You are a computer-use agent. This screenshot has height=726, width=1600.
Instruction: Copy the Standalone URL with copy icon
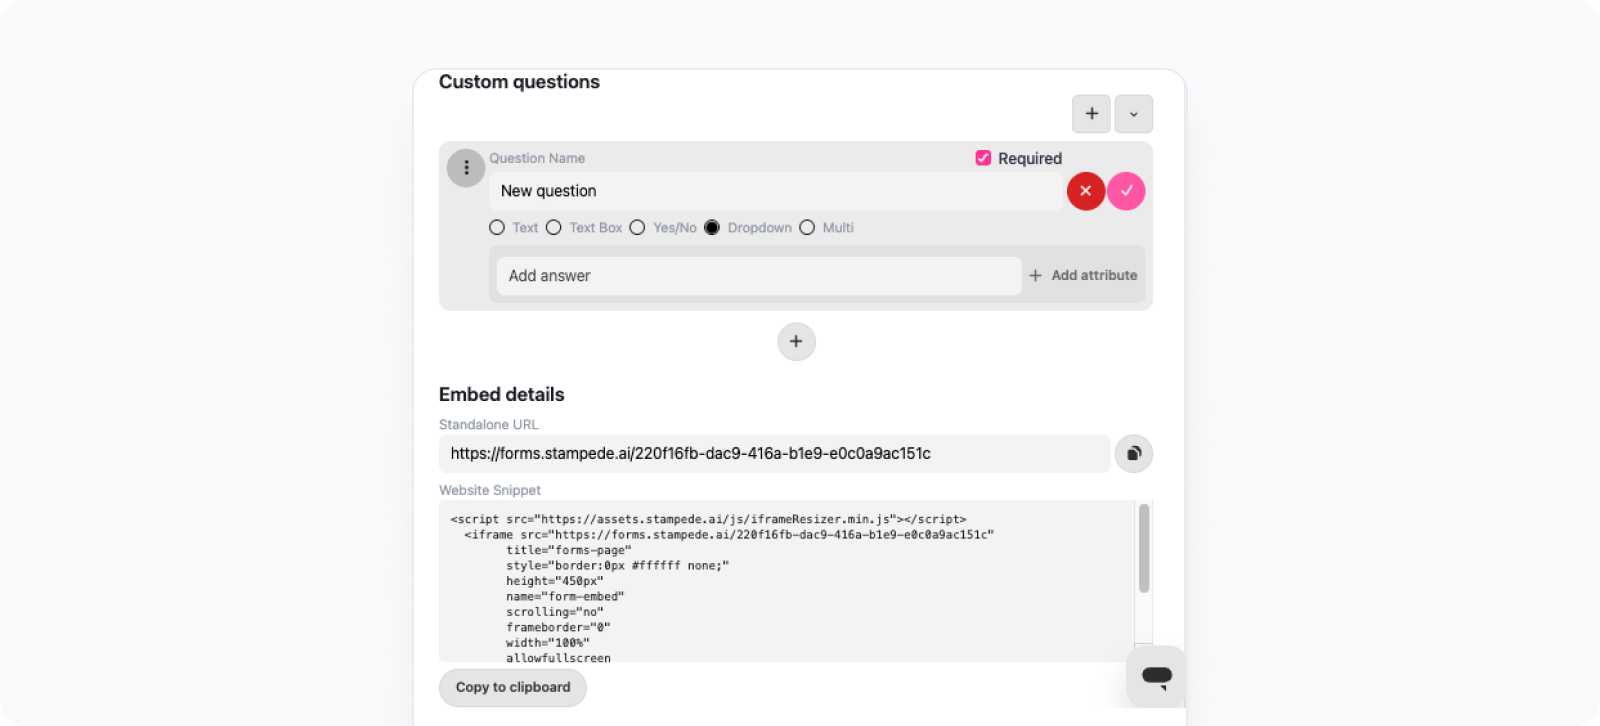tap(1134, 453)
